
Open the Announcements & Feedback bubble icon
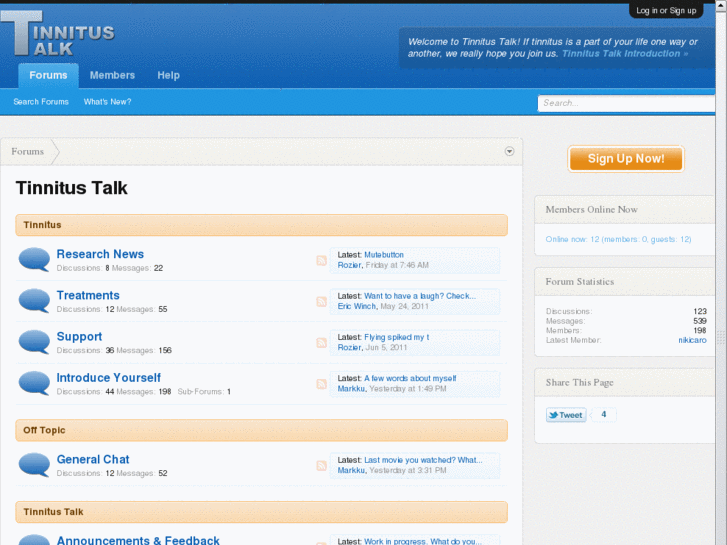tap(34, 539)
